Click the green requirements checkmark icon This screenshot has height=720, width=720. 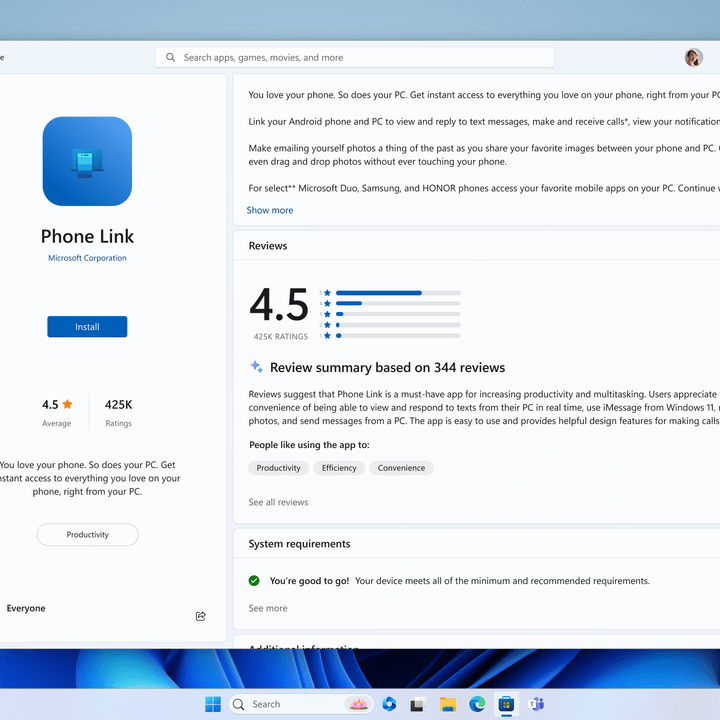[254, 581]
